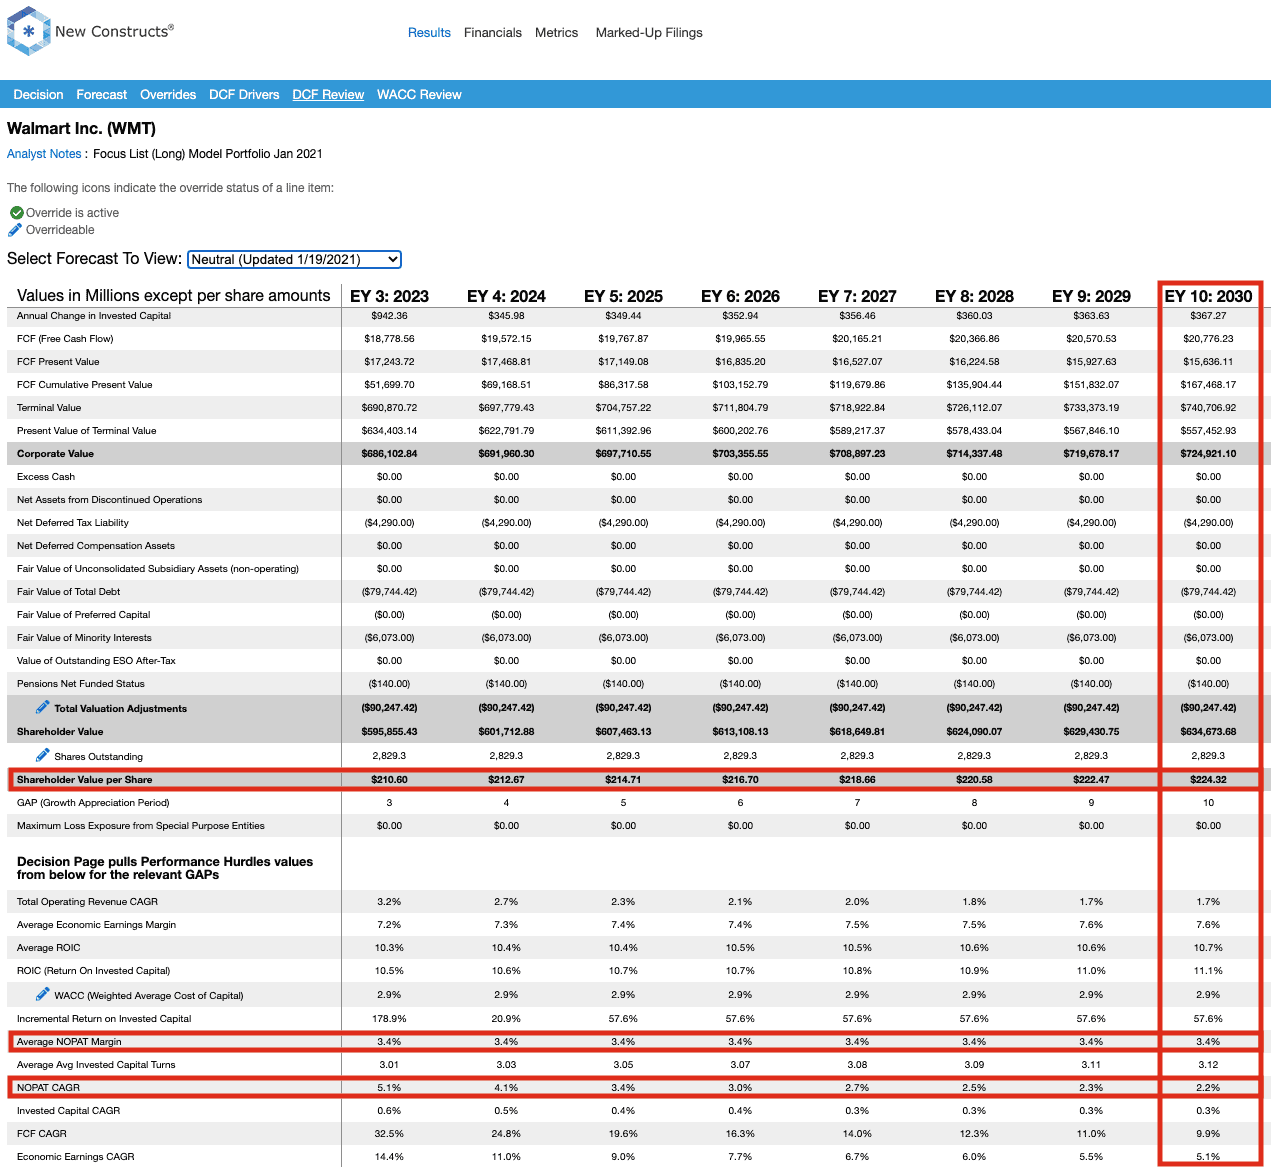Click pencil icon beside Total Valuation Adjustments
Viewport: 1271px width, 1167px height.
[x=42, y=707]
